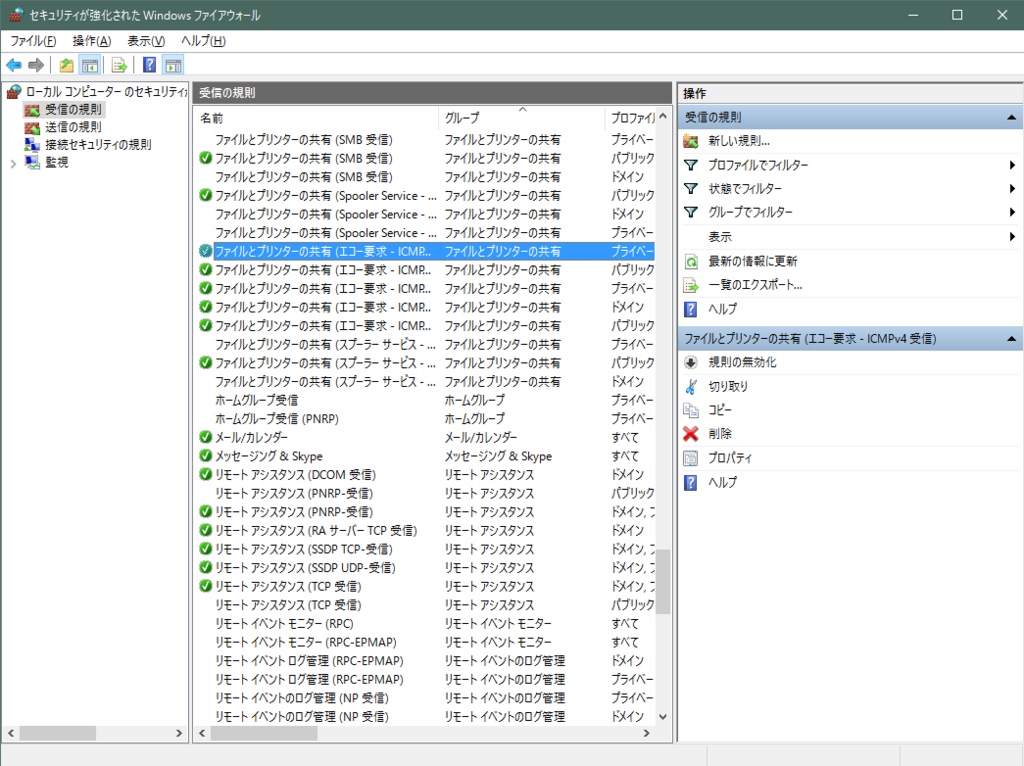Select リモート イベントのログ管理 (NP 受信) プライベート row
1024x766 pixels.
pyautogui.click(x=426, y=698)
